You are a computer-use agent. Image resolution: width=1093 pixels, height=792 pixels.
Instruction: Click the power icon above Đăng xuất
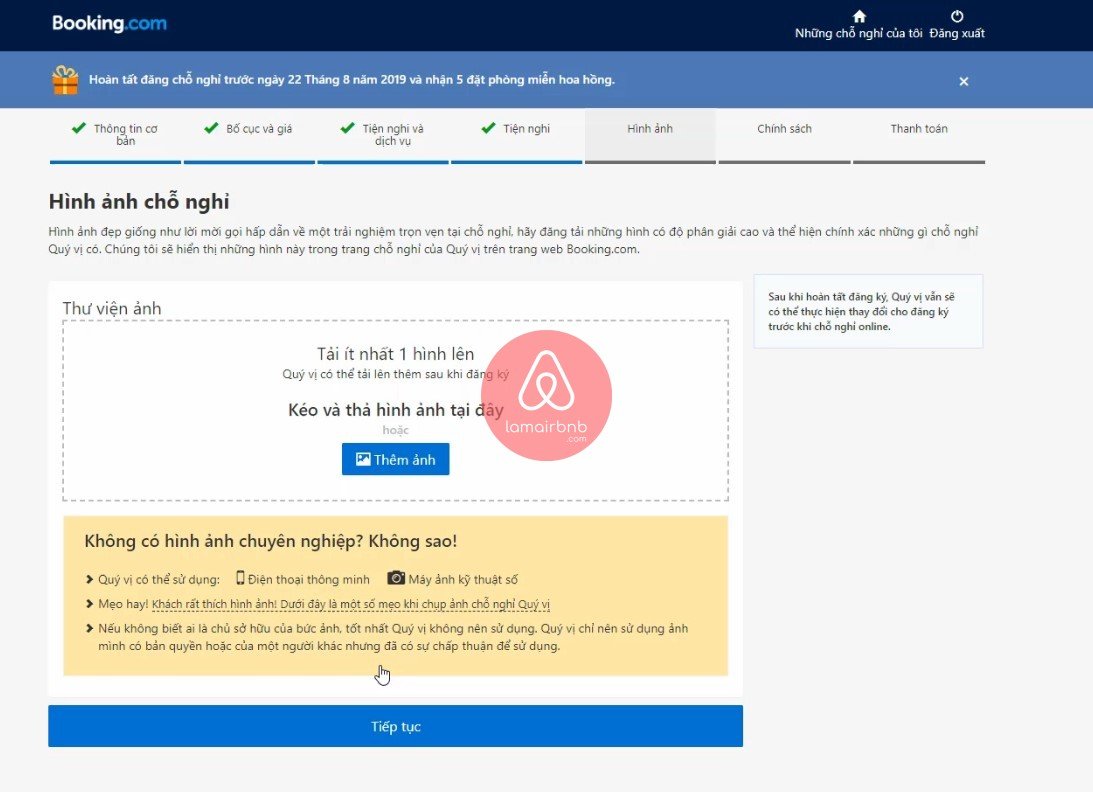(x=957, y=16)
